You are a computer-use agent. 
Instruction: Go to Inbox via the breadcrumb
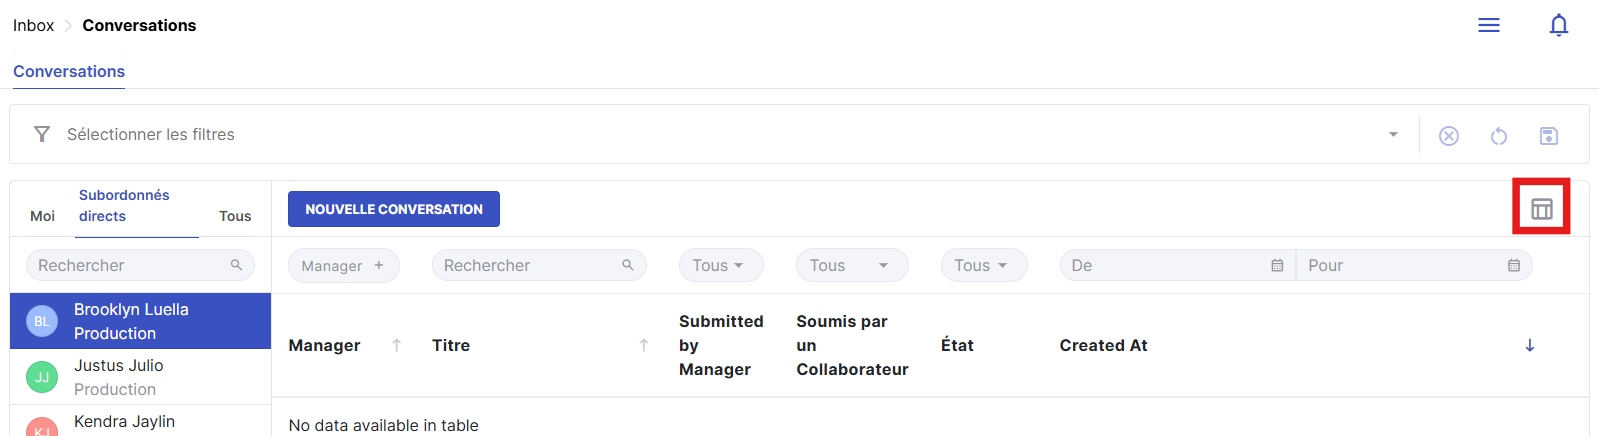33,26
